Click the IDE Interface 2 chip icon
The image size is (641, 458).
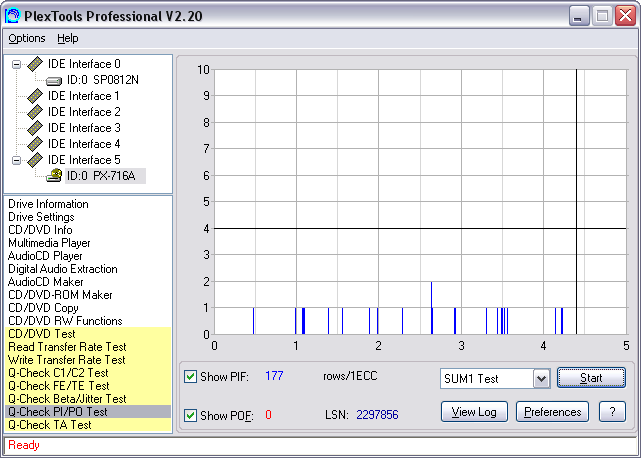tap(35, 112)
